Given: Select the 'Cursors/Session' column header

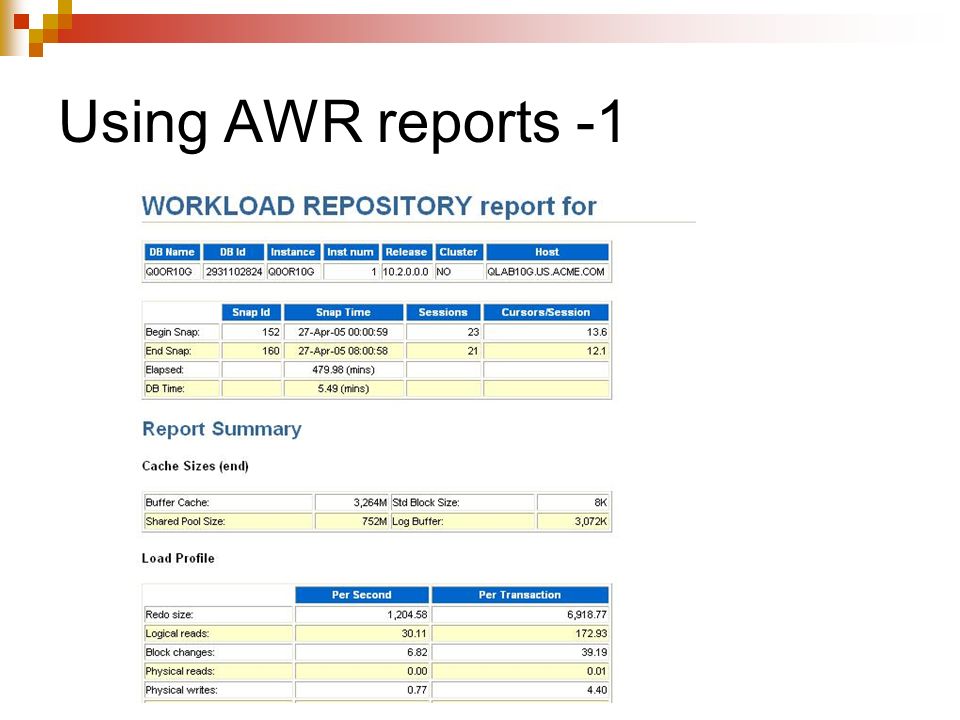Looking at the screenshot, I should 546,312.
